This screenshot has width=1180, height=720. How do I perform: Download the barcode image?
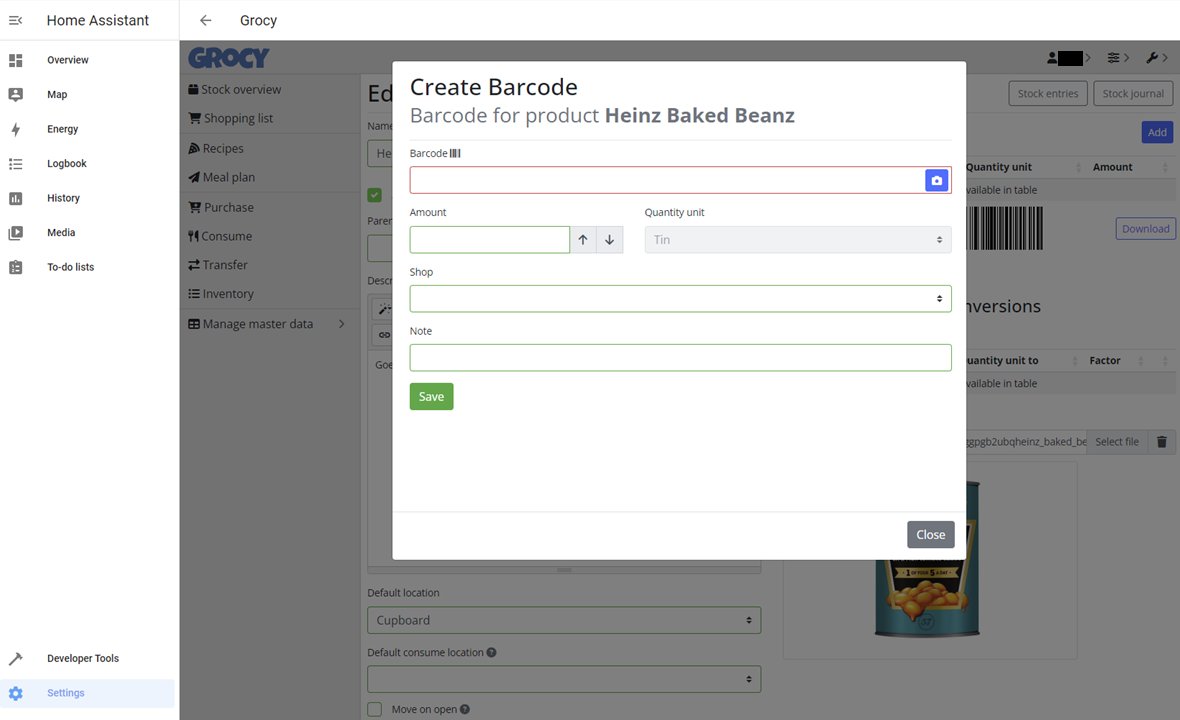click(1145, 229)
